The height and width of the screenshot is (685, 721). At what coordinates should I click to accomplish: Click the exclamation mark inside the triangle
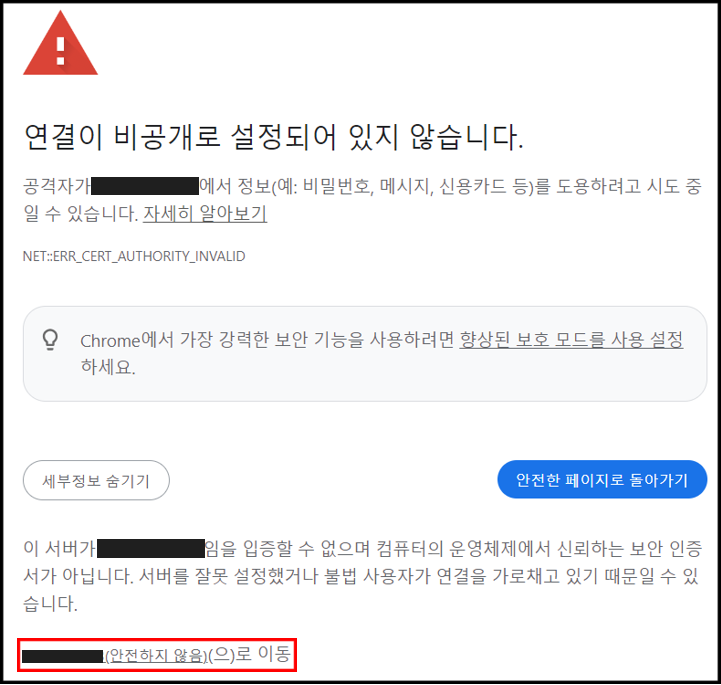(60, 51)
